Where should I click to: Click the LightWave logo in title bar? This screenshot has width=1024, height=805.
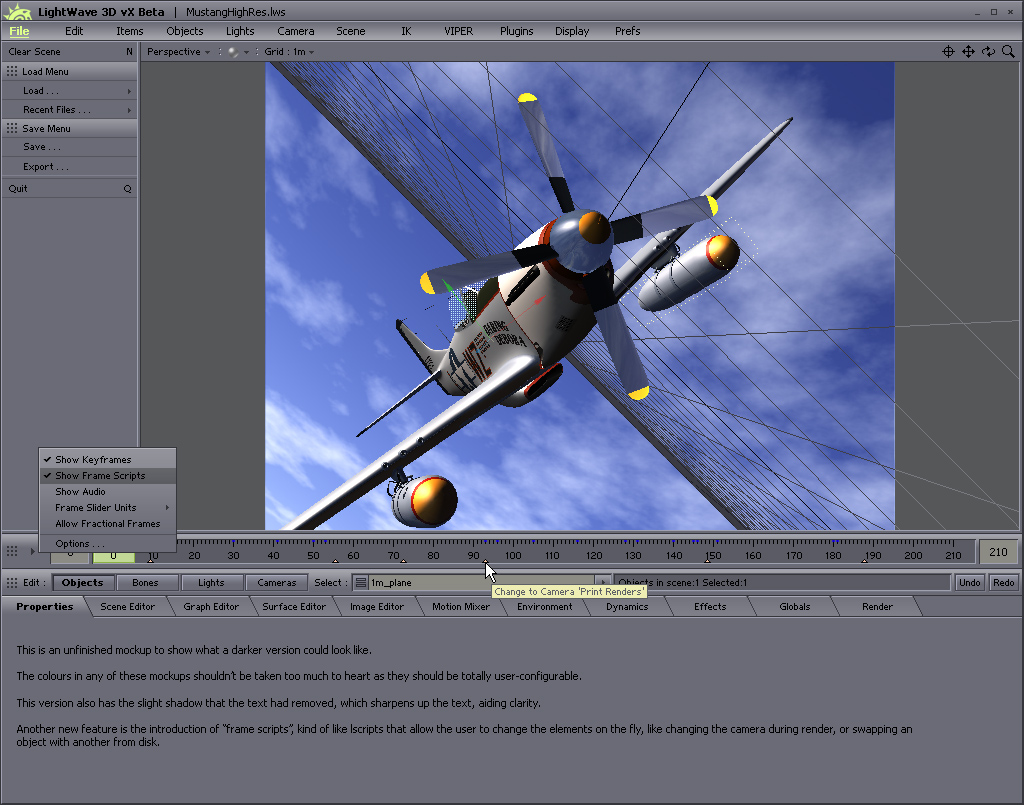pos(19,12)
